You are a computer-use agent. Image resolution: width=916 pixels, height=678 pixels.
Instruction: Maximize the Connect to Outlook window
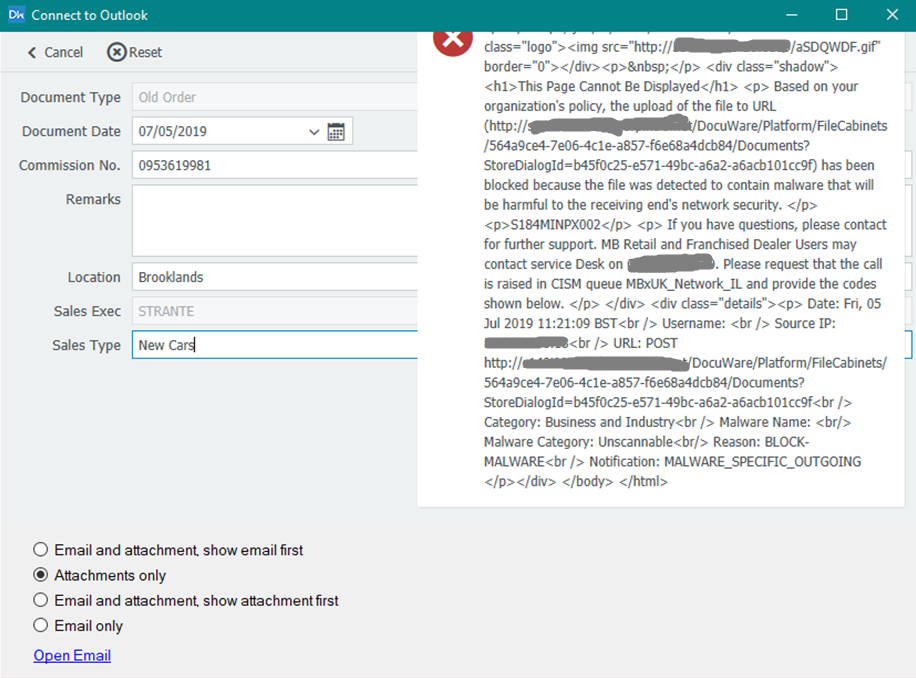point(841,15)
